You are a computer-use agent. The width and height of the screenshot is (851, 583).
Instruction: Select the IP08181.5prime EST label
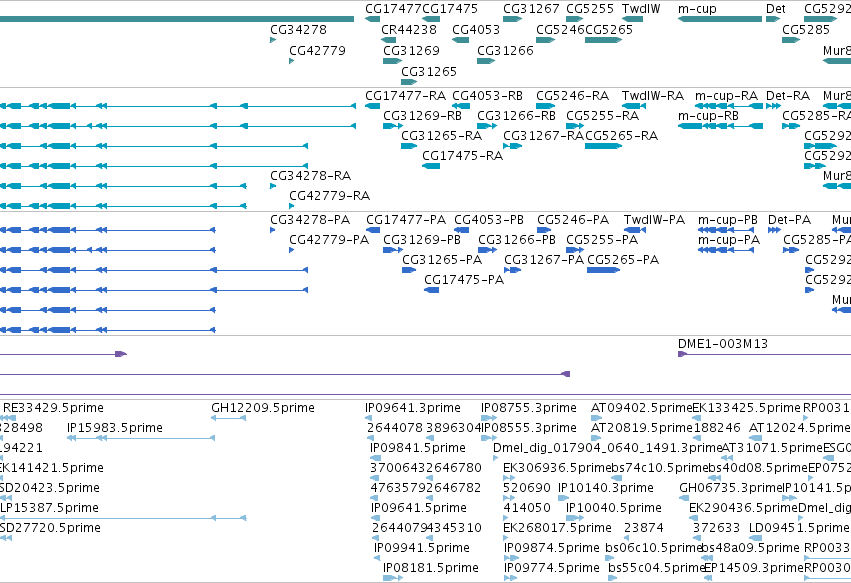pos(431,568)
